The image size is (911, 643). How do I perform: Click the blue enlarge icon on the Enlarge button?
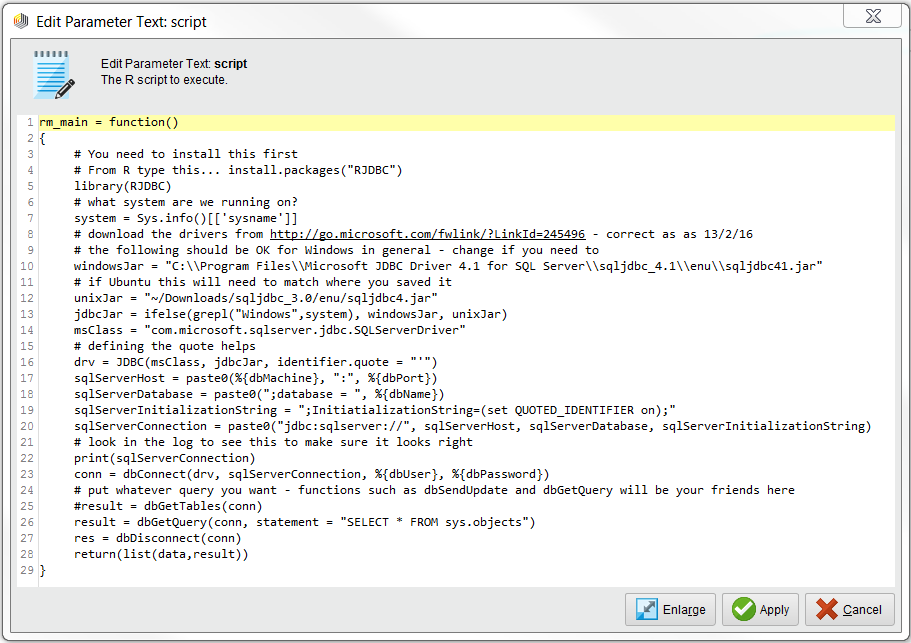point(646,609)
